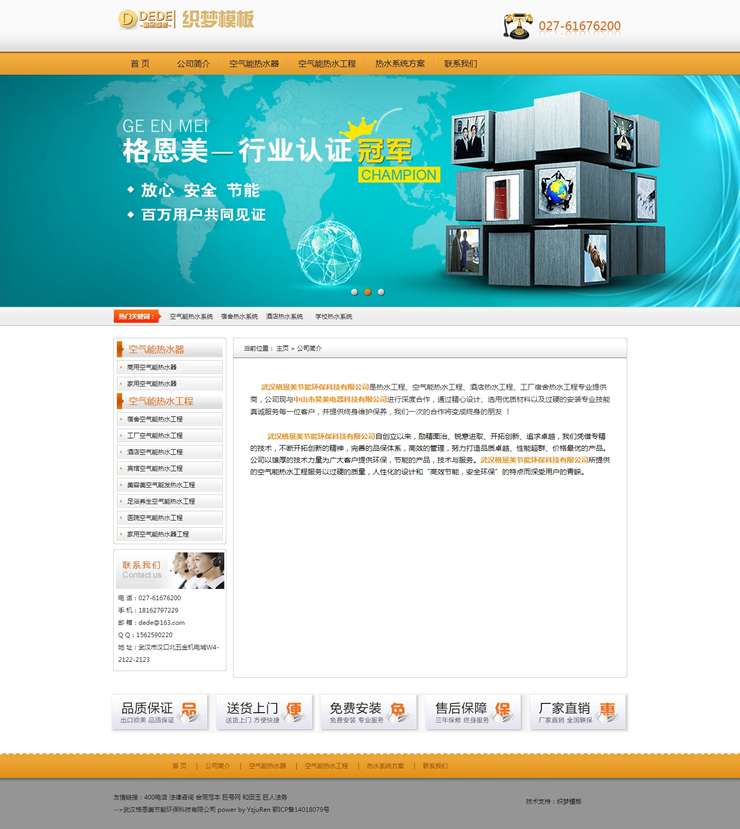Select the first carousel slide dot
The width and height of the screenshot is (740, 829).
pos(354,292)
